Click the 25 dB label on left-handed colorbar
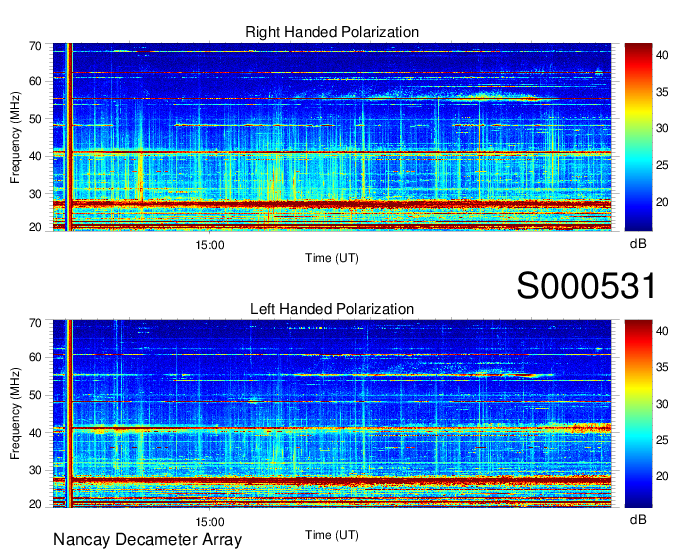This screenshot has width=680, height=552. 662,440
